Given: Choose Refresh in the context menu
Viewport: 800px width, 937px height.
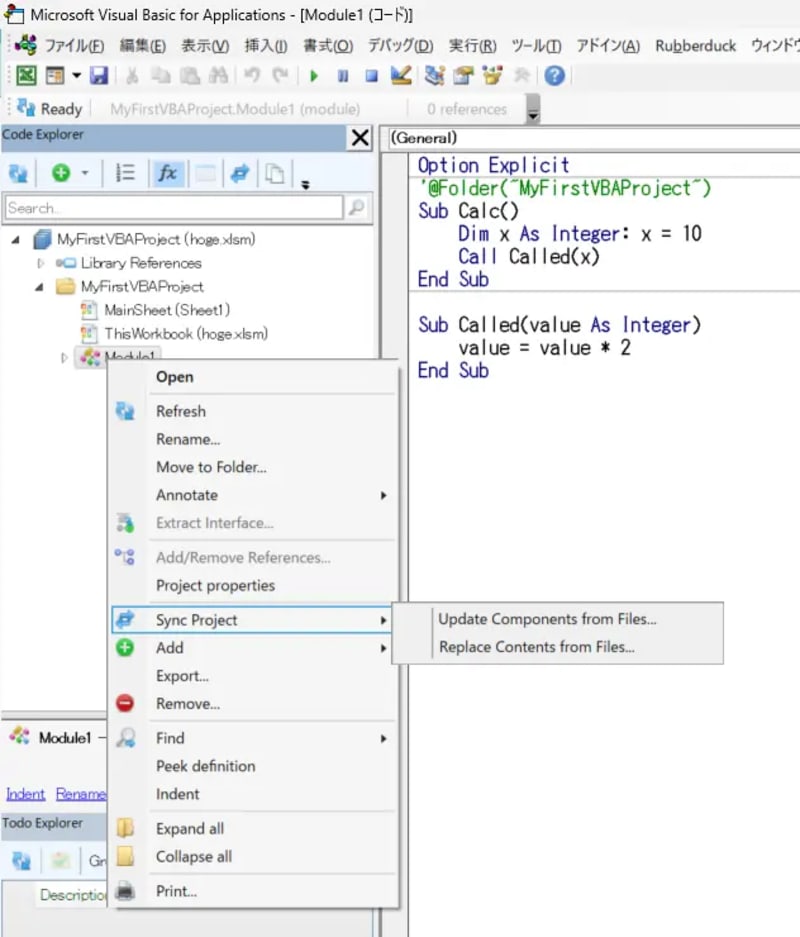Looking at the screenshot, I should coord(253,412).
